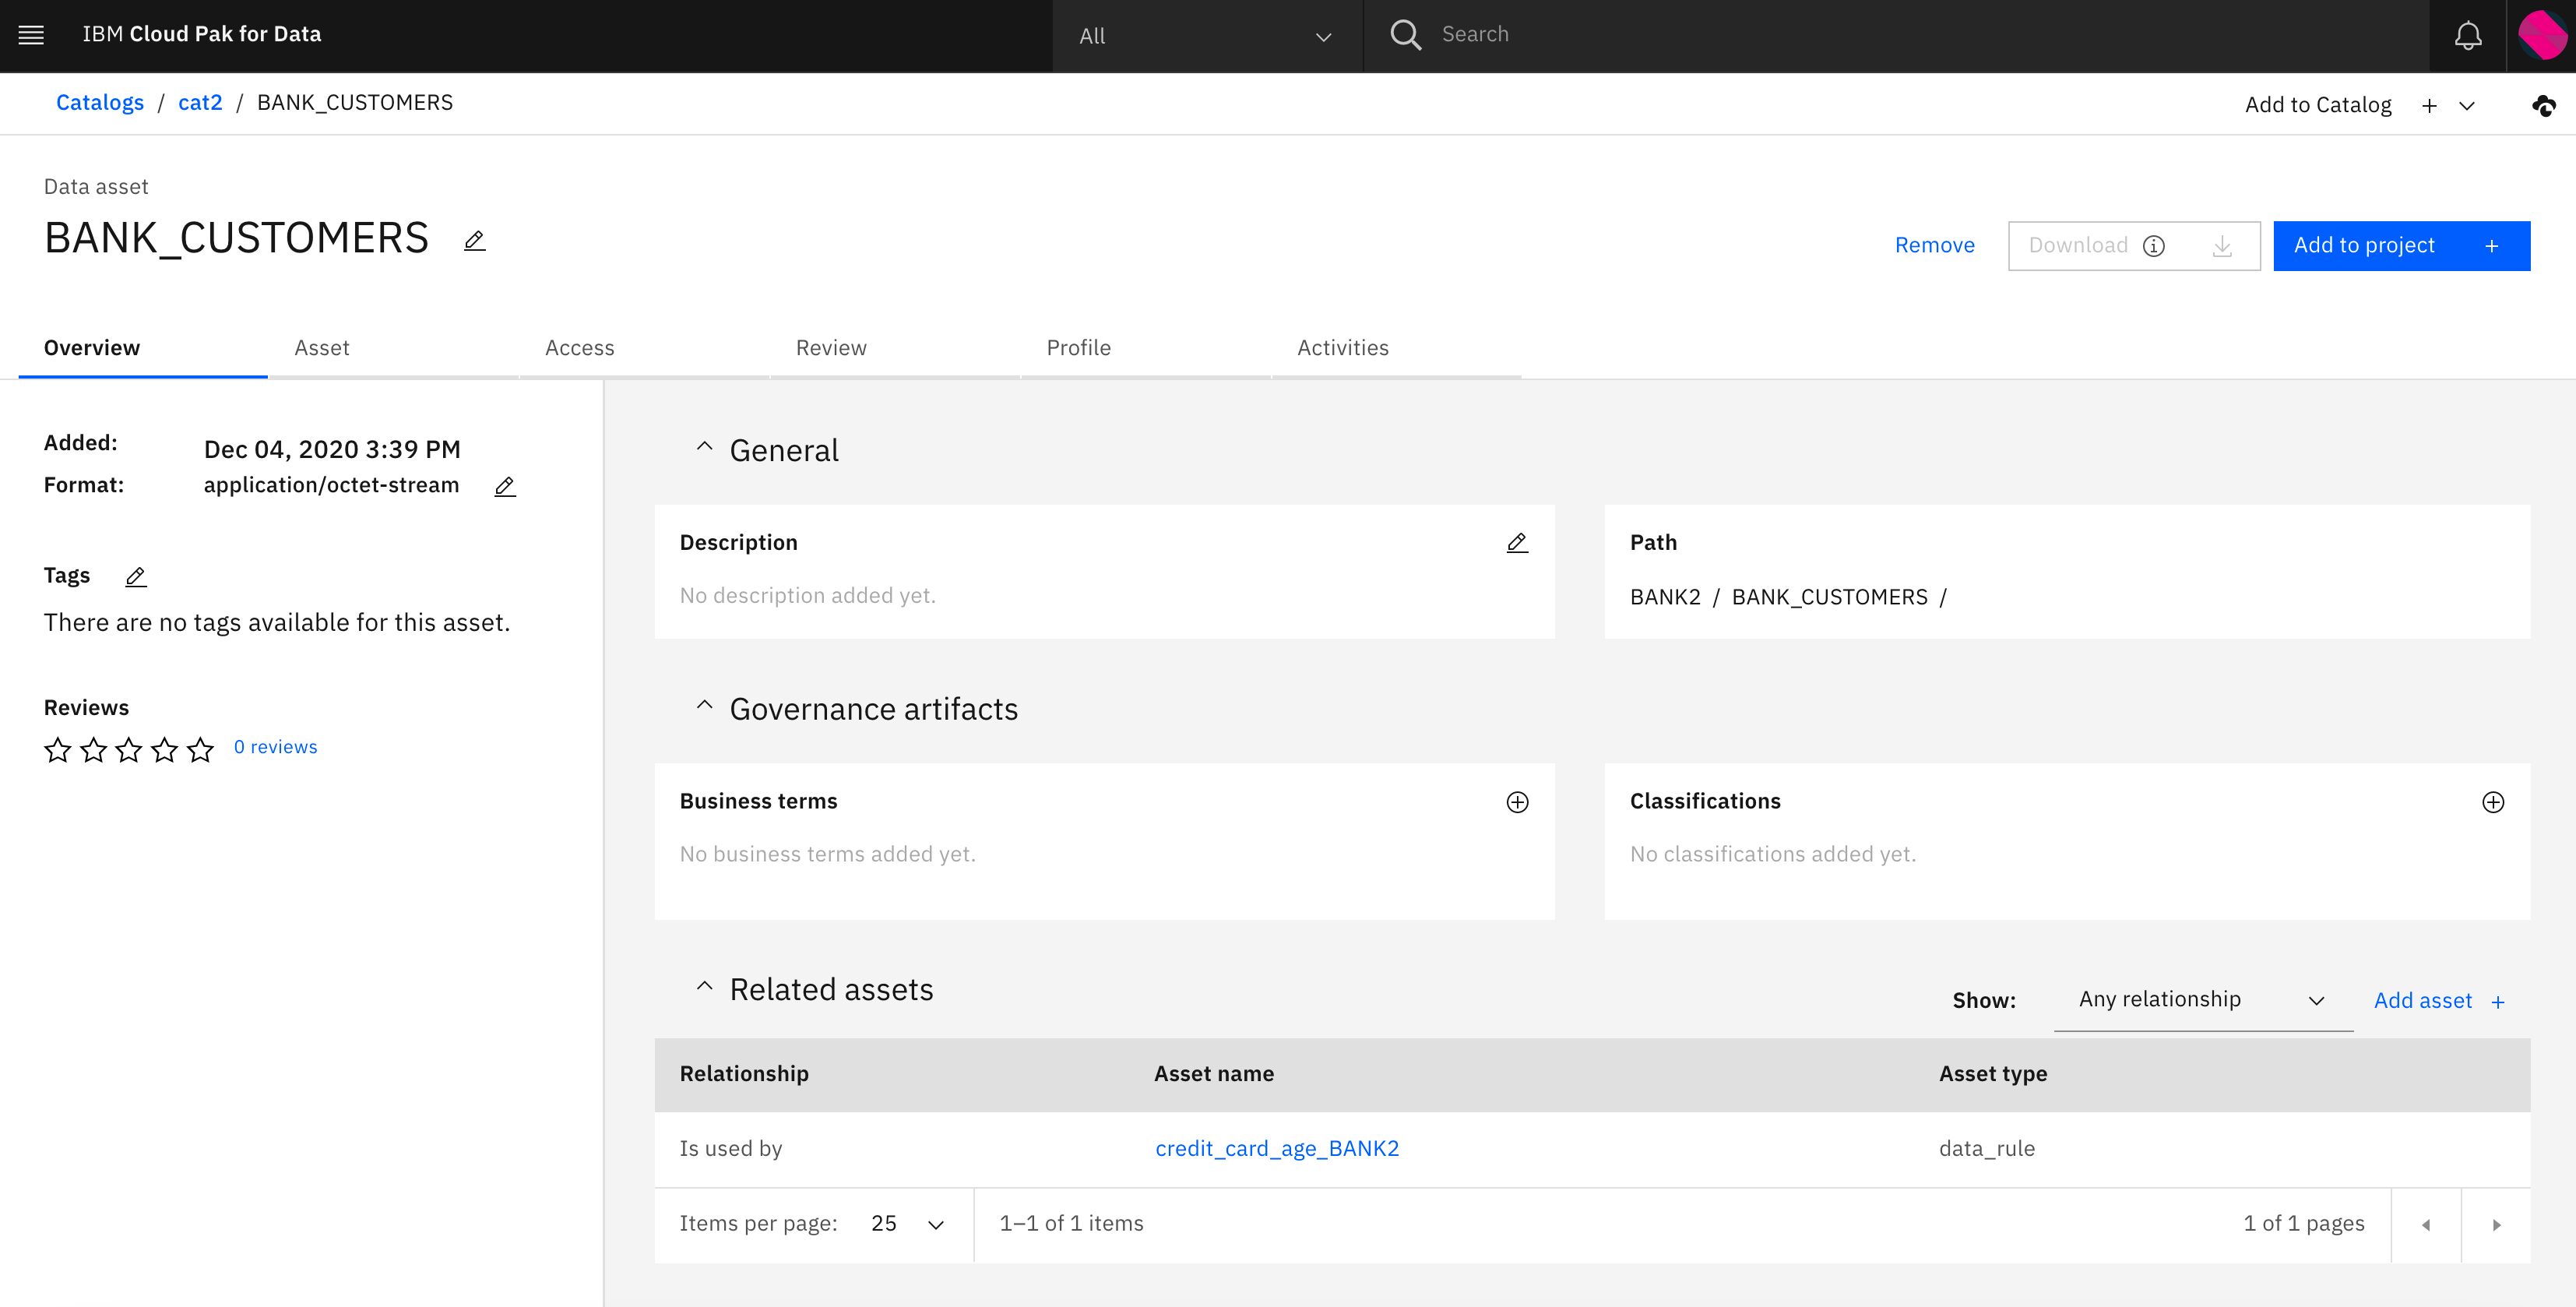Image resolution: width=2576 pixels, height=1307 pixels.
Task: Add a business term plus icon
Action: [x=1516, y=802]
